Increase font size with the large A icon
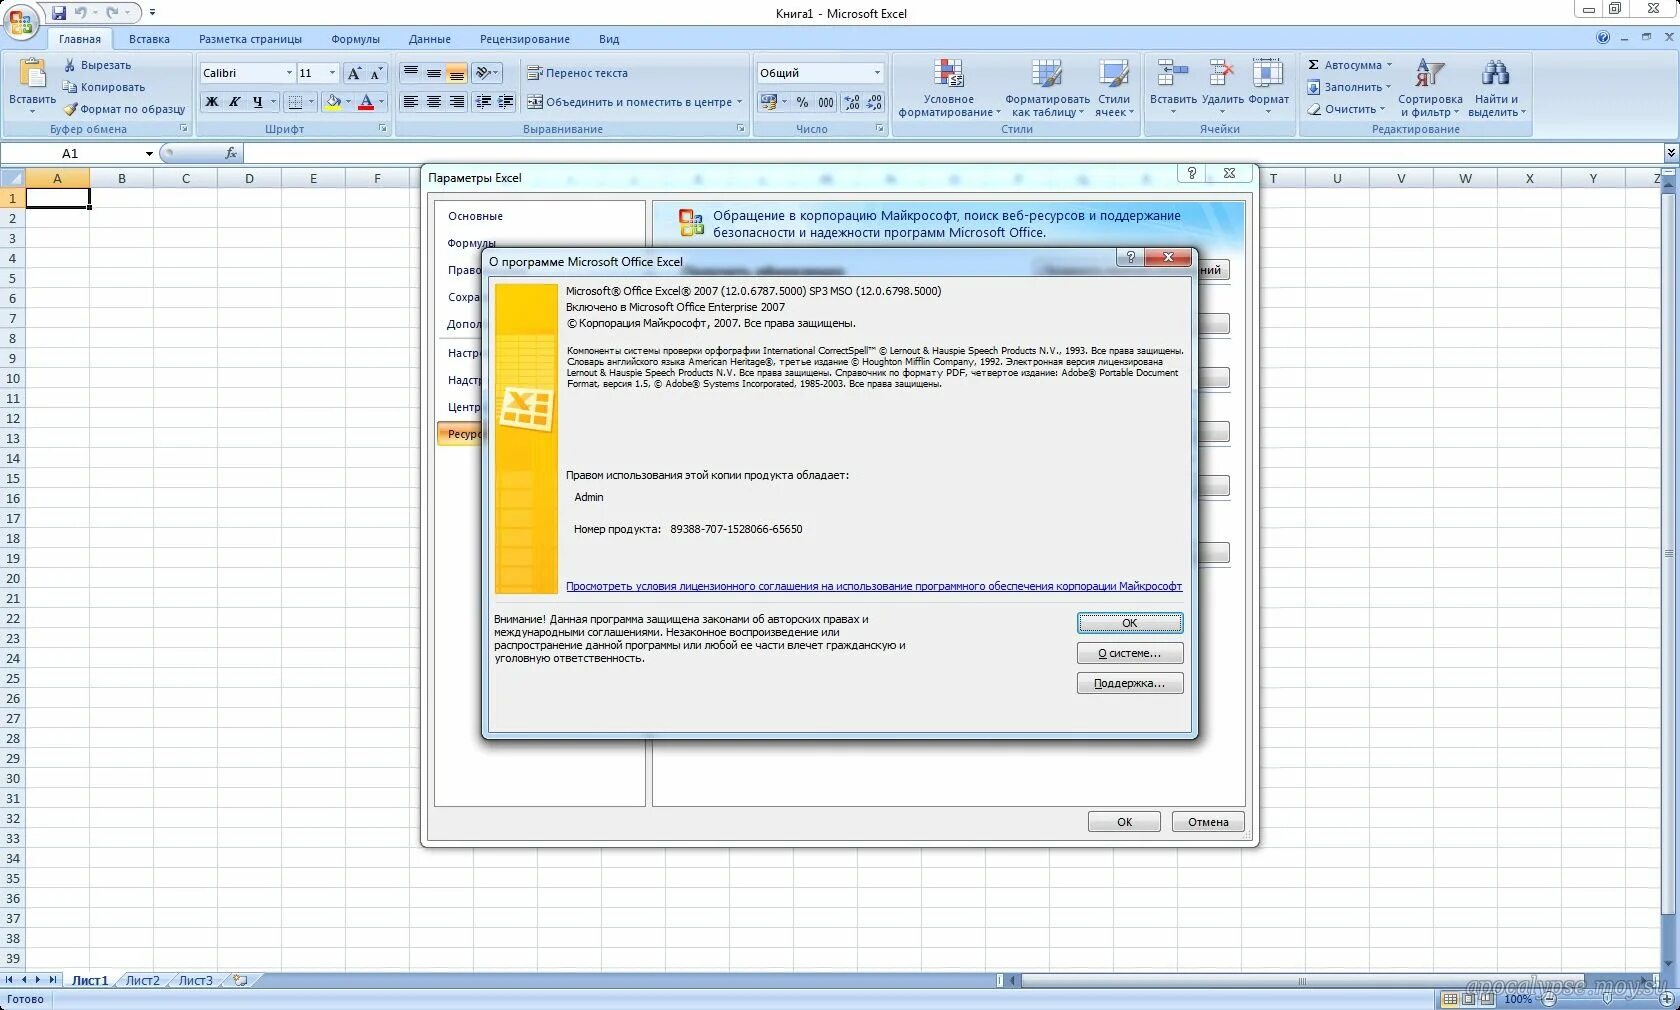This screenshot has width=1680, height=1010. (354, 73)
